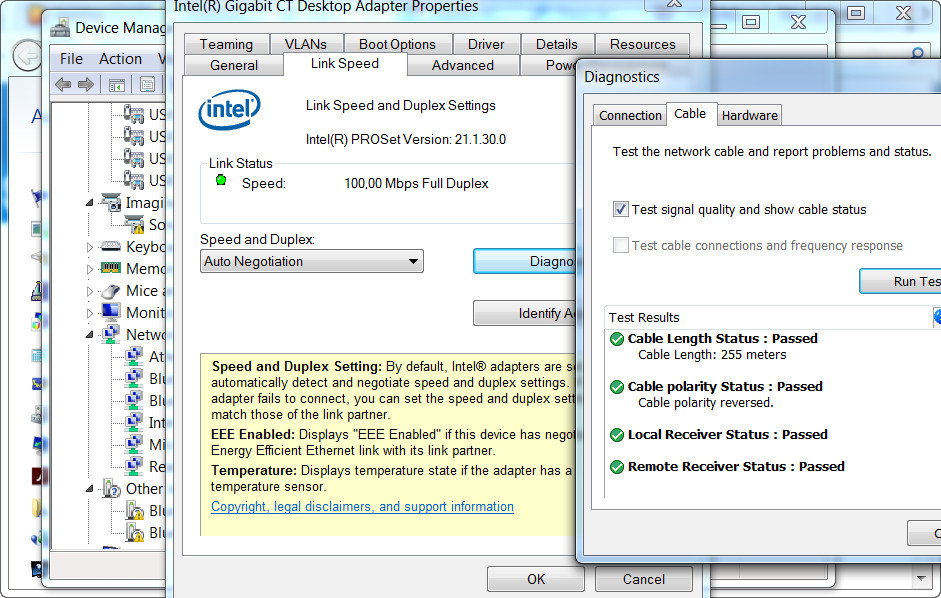
Task: Select the 'Re' network adapter icon
Action: coord(134,467)
